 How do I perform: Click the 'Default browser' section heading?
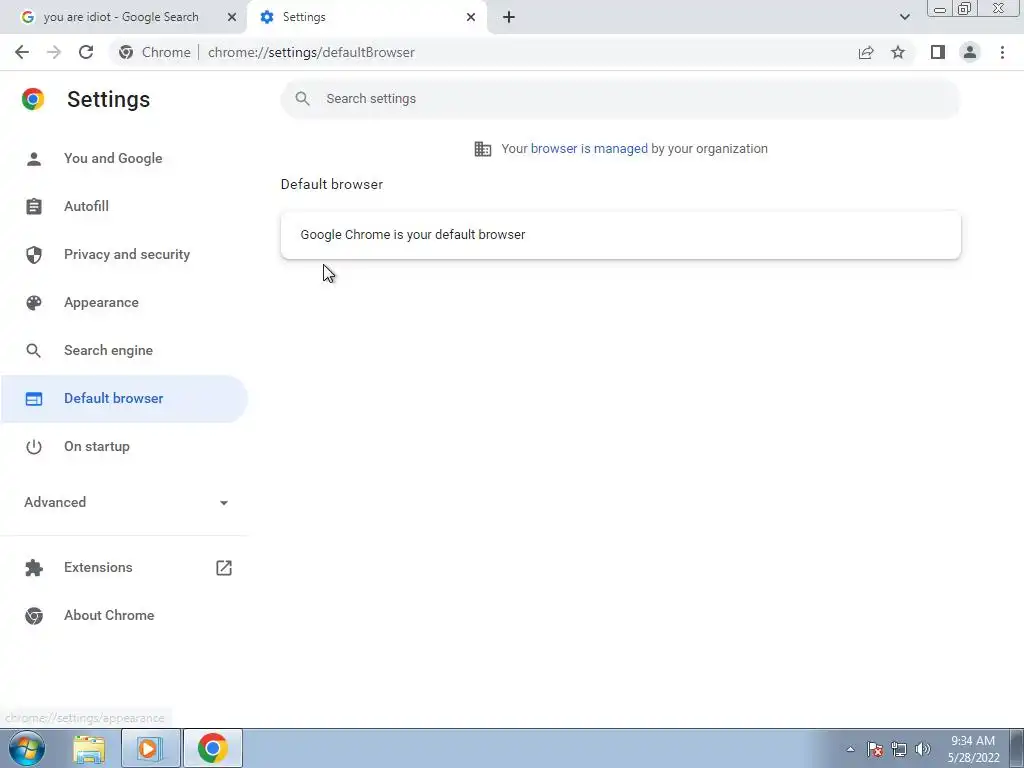tap(332, 184)
